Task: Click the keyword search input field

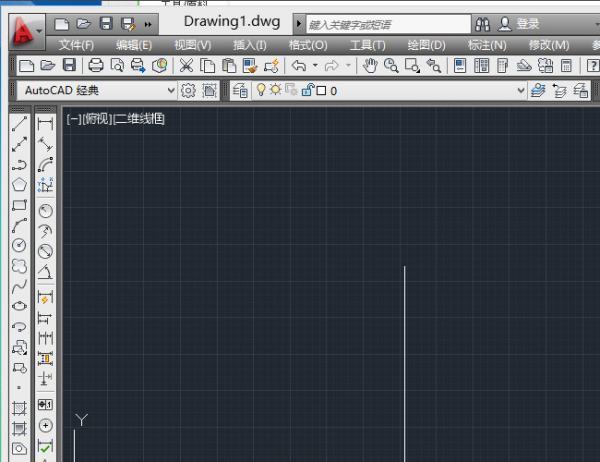Action: tap(388, 25)
